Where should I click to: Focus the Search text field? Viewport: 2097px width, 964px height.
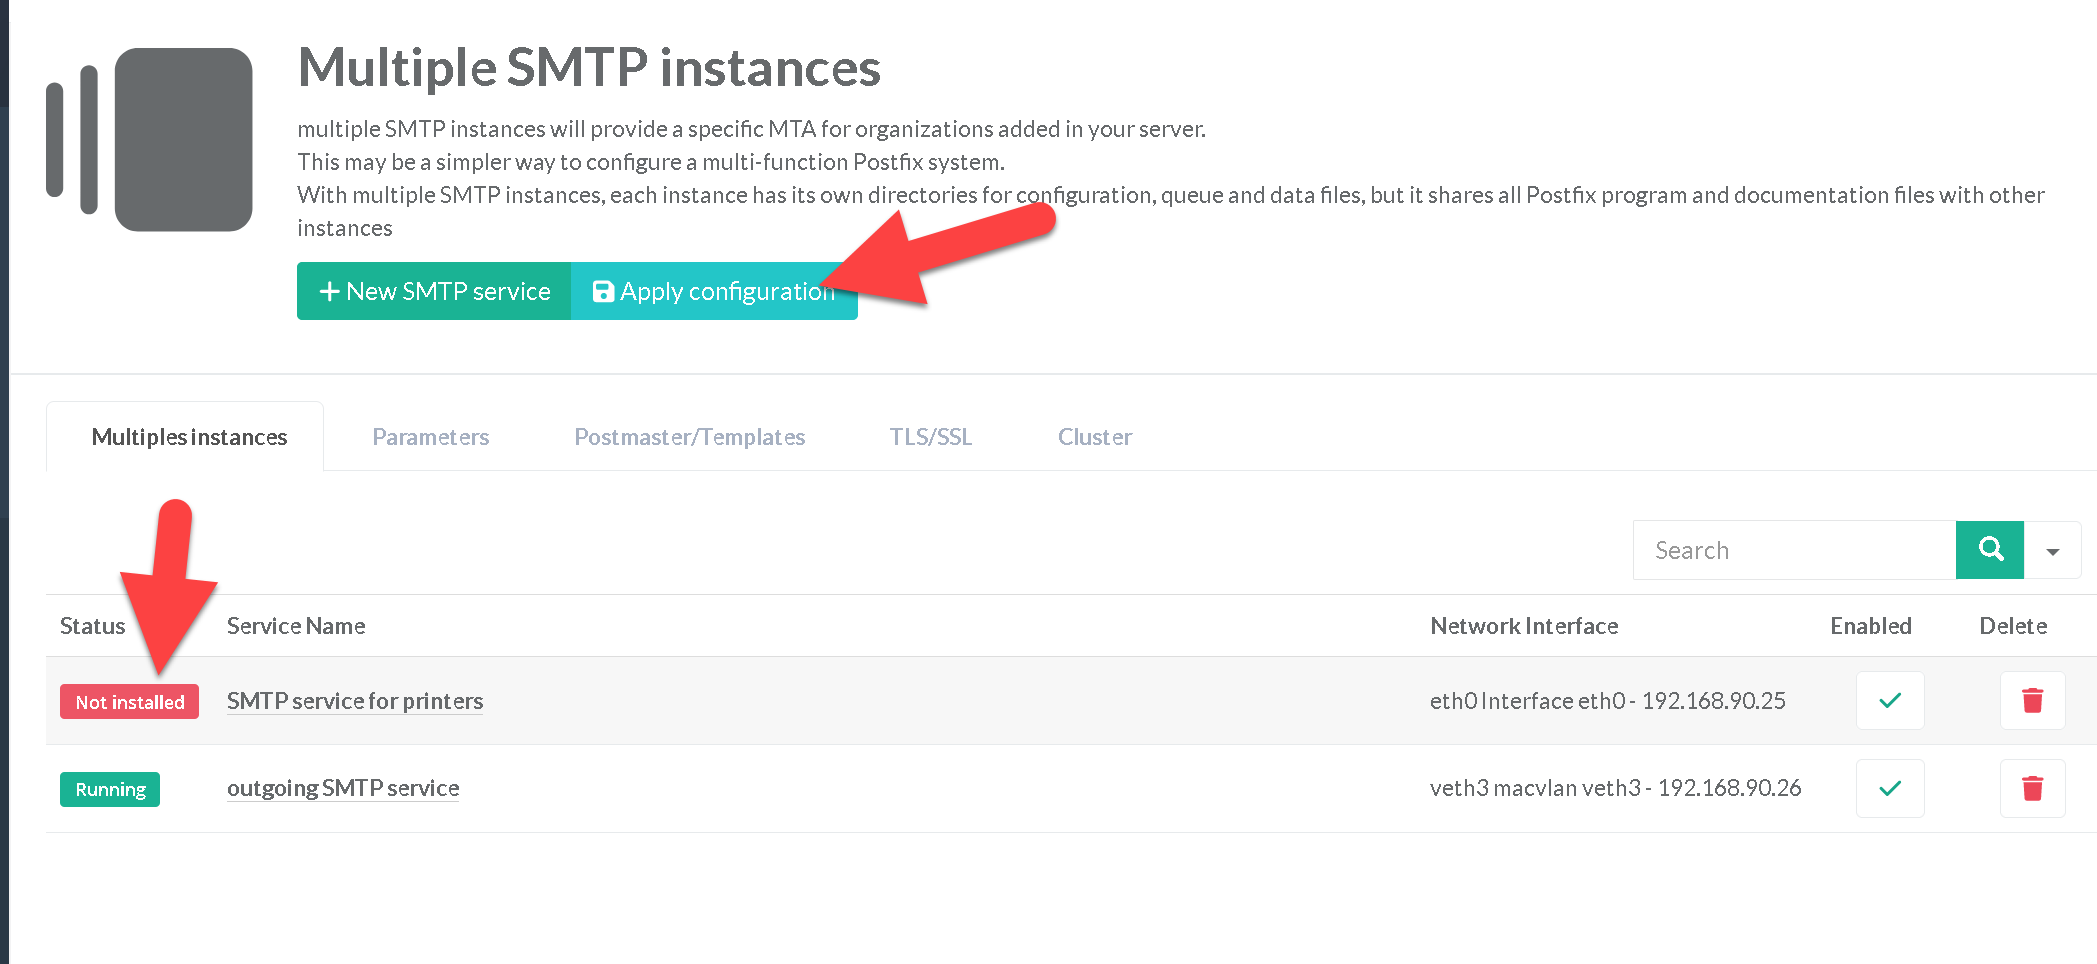tap(1794, 551)
